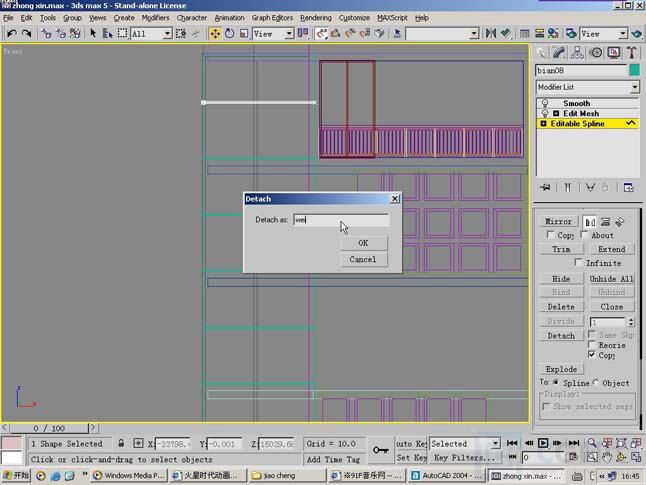
Task: Toggle Show selected segs checkbox
Action: click(x=546, y=406)
